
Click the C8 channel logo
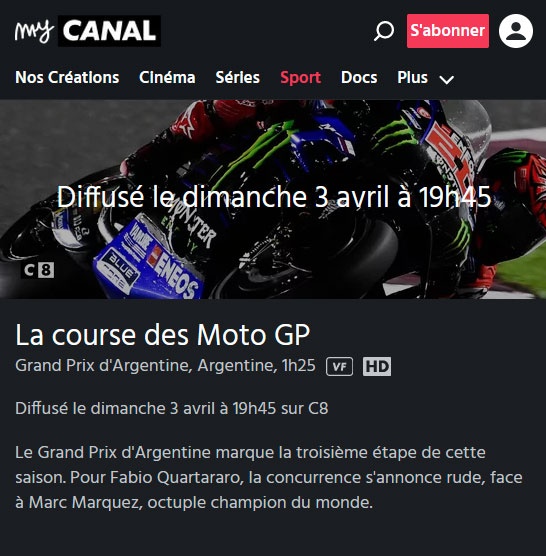[x=38, y=270]
